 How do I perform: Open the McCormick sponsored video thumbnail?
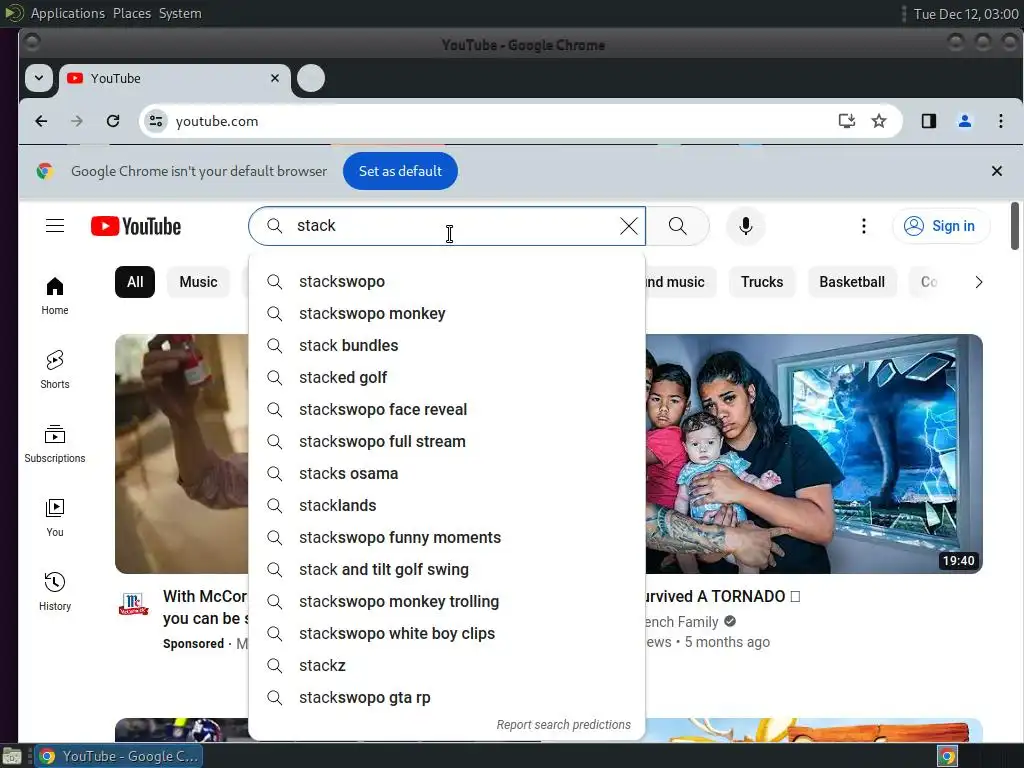pos(182,454)
